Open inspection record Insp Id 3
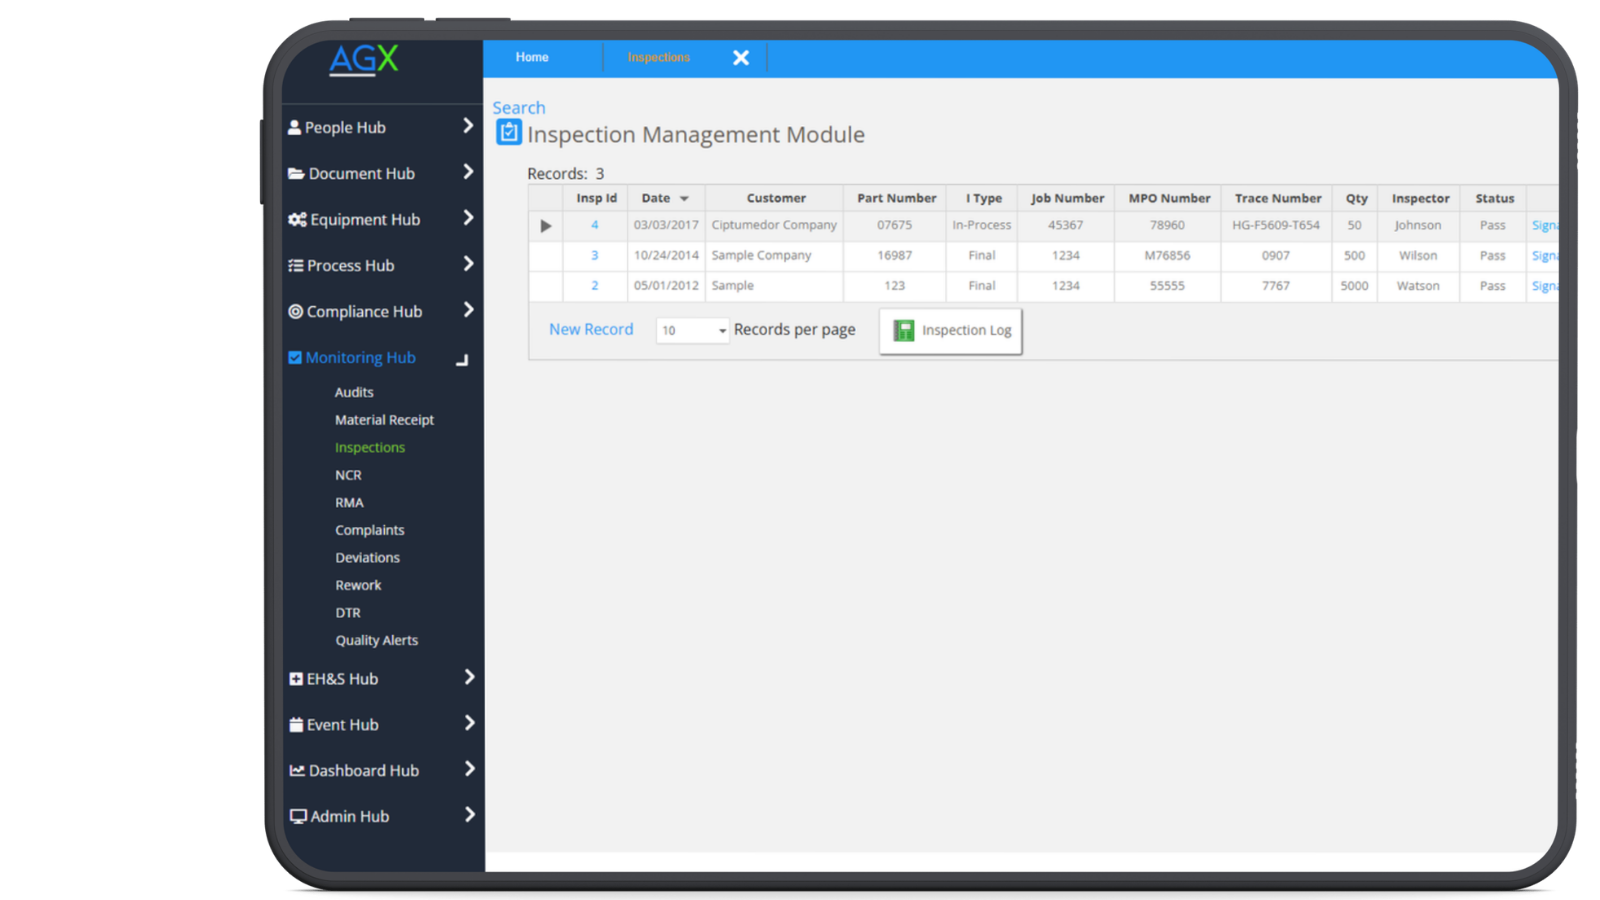The height and width of the screenshot is (900, 1600). 594,255
